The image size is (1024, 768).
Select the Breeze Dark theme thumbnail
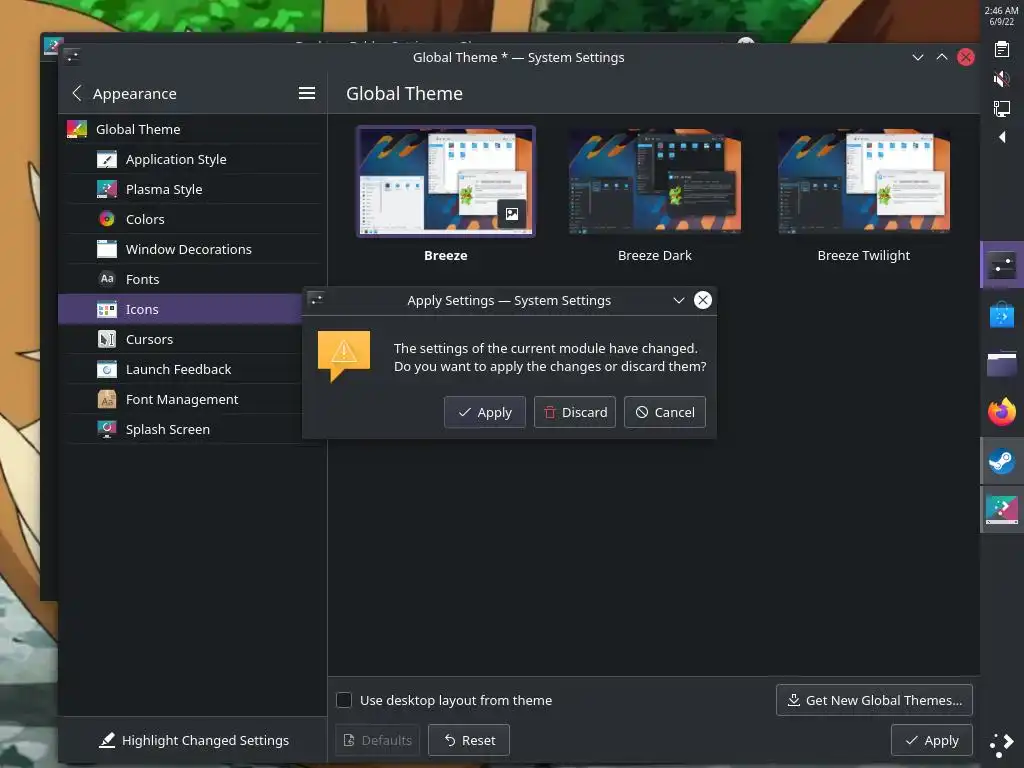654,182
